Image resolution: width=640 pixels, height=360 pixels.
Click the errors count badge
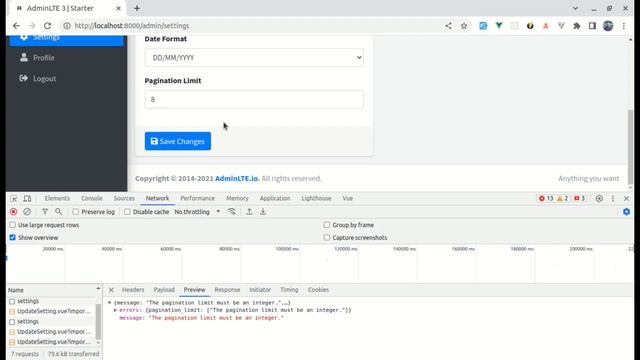[546, 198]
